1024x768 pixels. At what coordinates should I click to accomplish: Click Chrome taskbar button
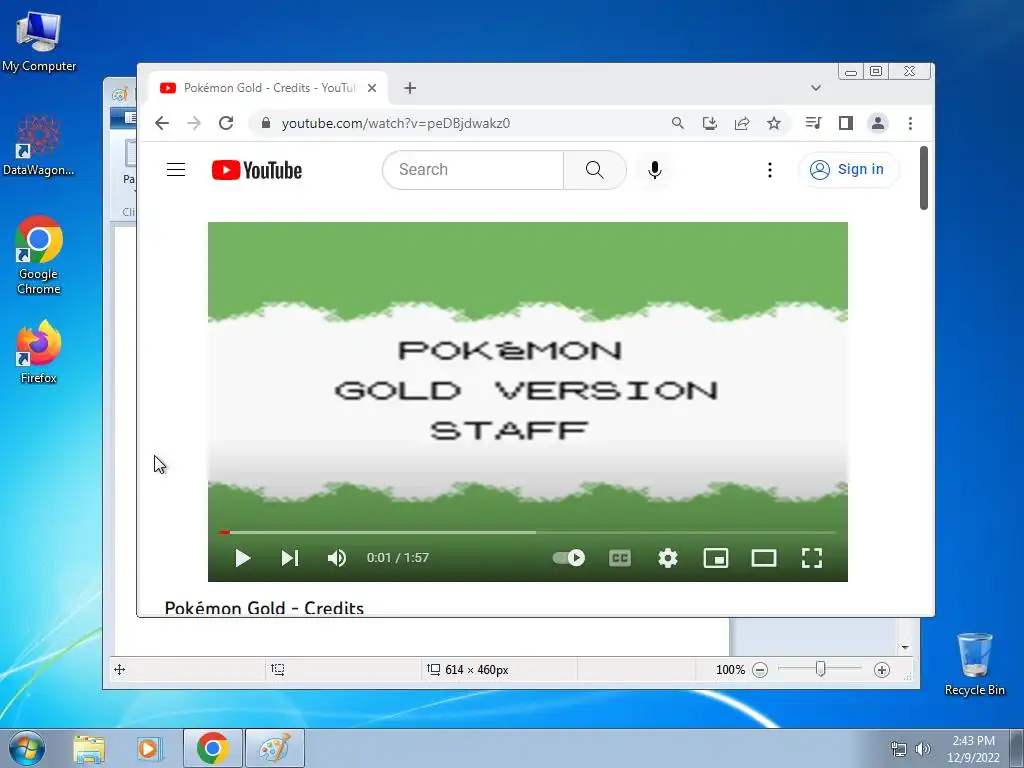(x=213, y=748)
